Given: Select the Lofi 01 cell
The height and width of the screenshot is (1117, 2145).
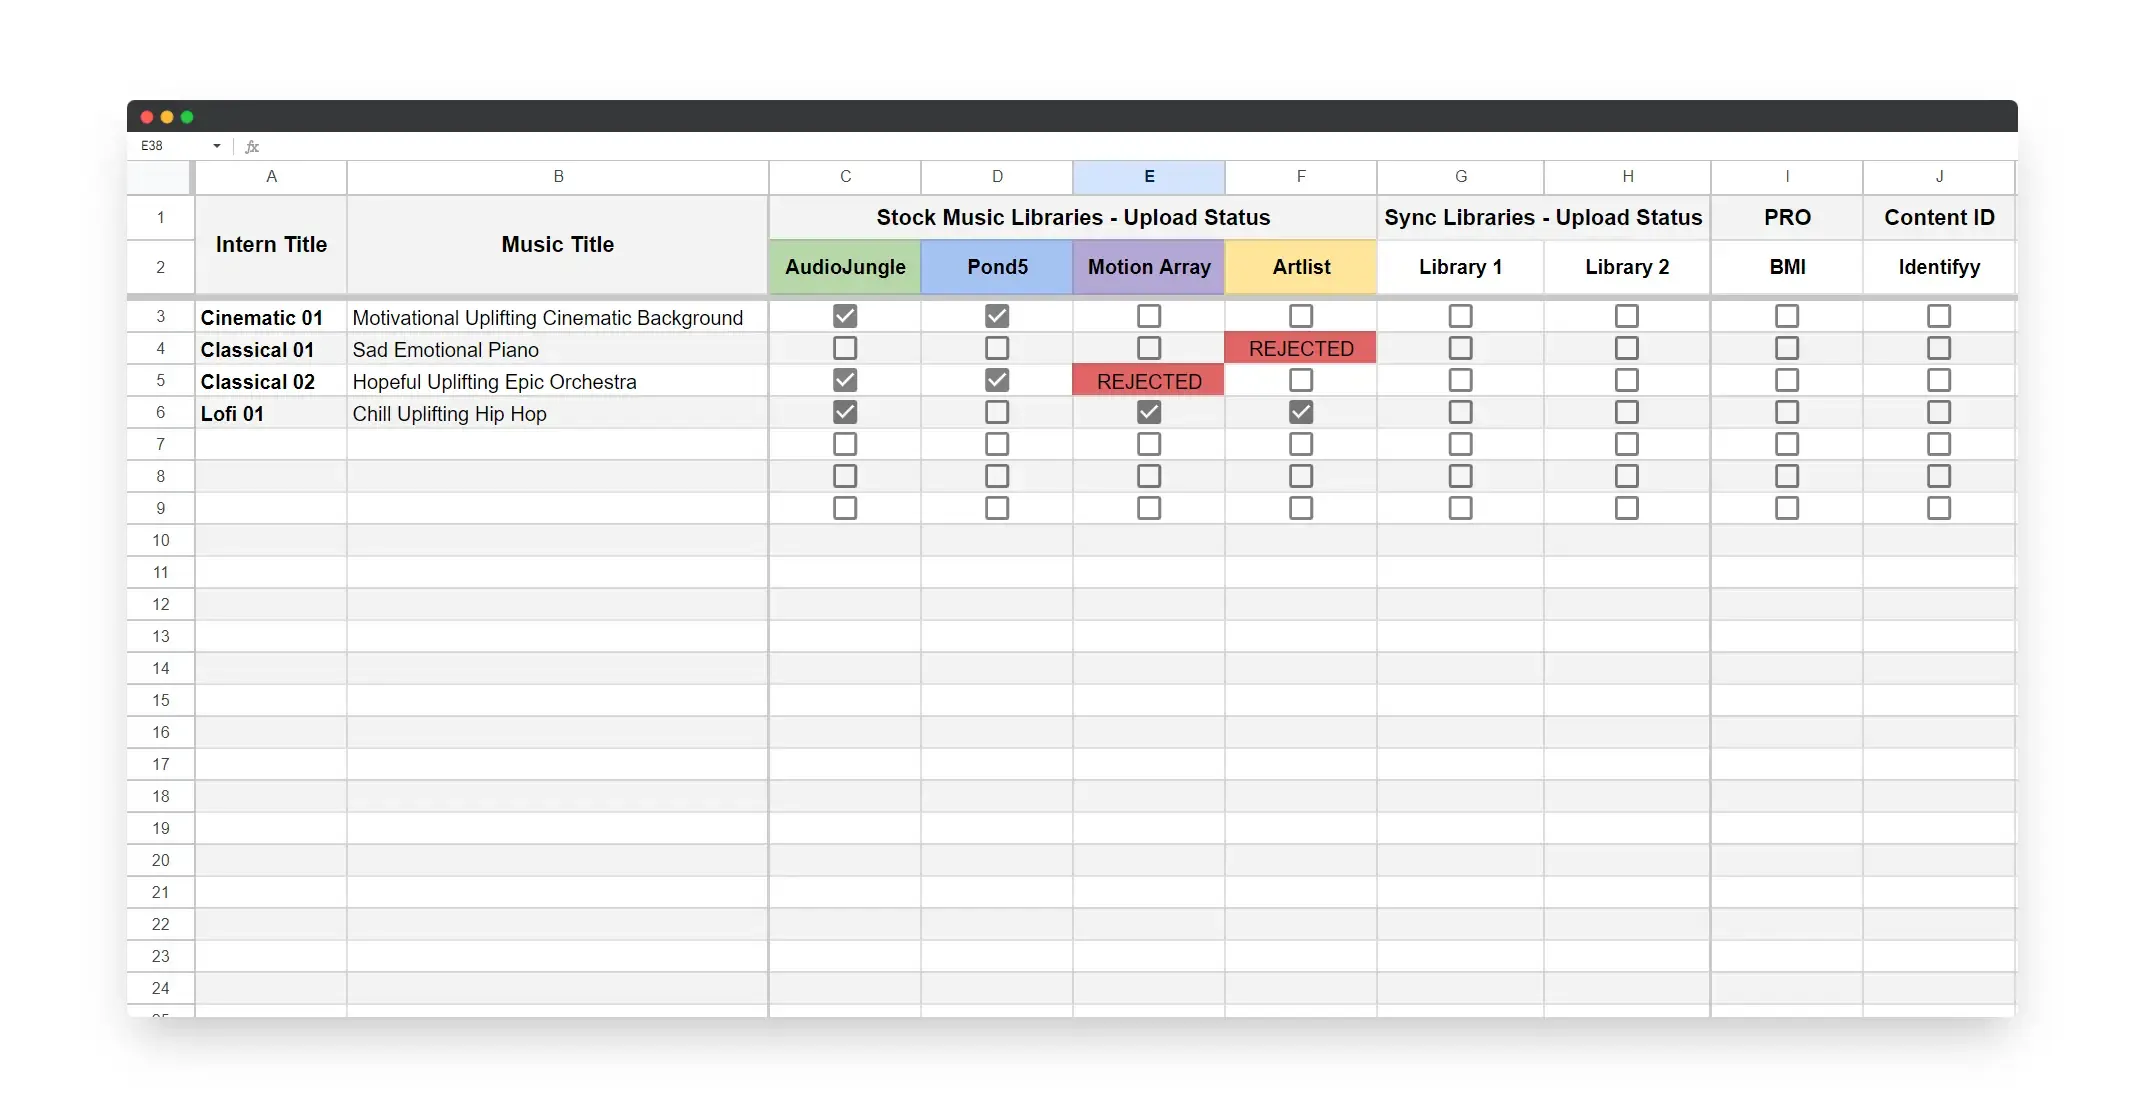Looking at the screenshot, I should pos(271,413).
